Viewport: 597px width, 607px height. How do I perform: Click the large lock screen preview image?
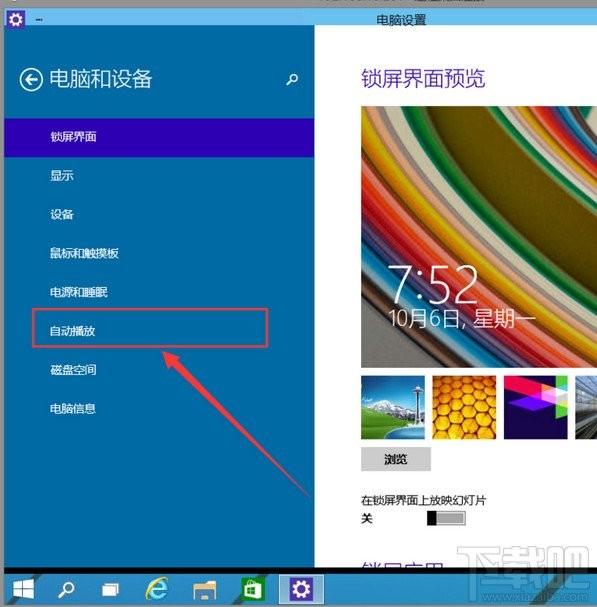479,237
